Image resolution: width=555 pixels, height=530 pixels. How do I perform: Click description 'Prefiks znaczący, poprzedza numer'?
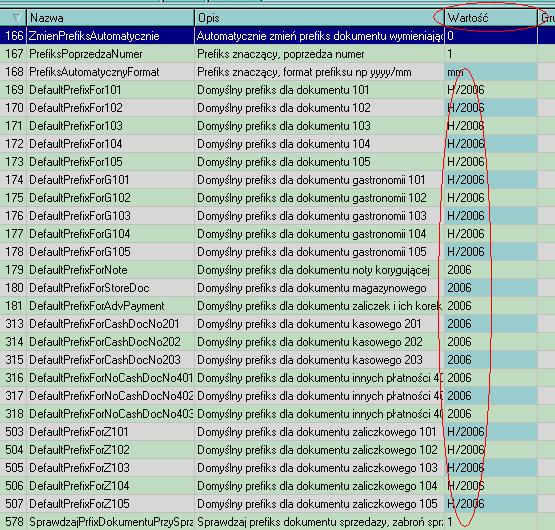click(x=281, y=54)
